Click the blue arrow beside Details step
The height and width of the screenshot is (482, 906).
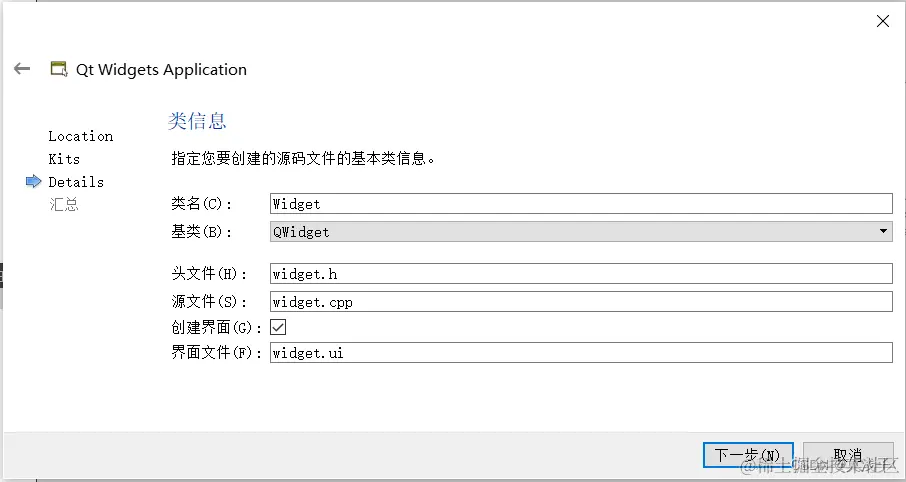point(34,181)
